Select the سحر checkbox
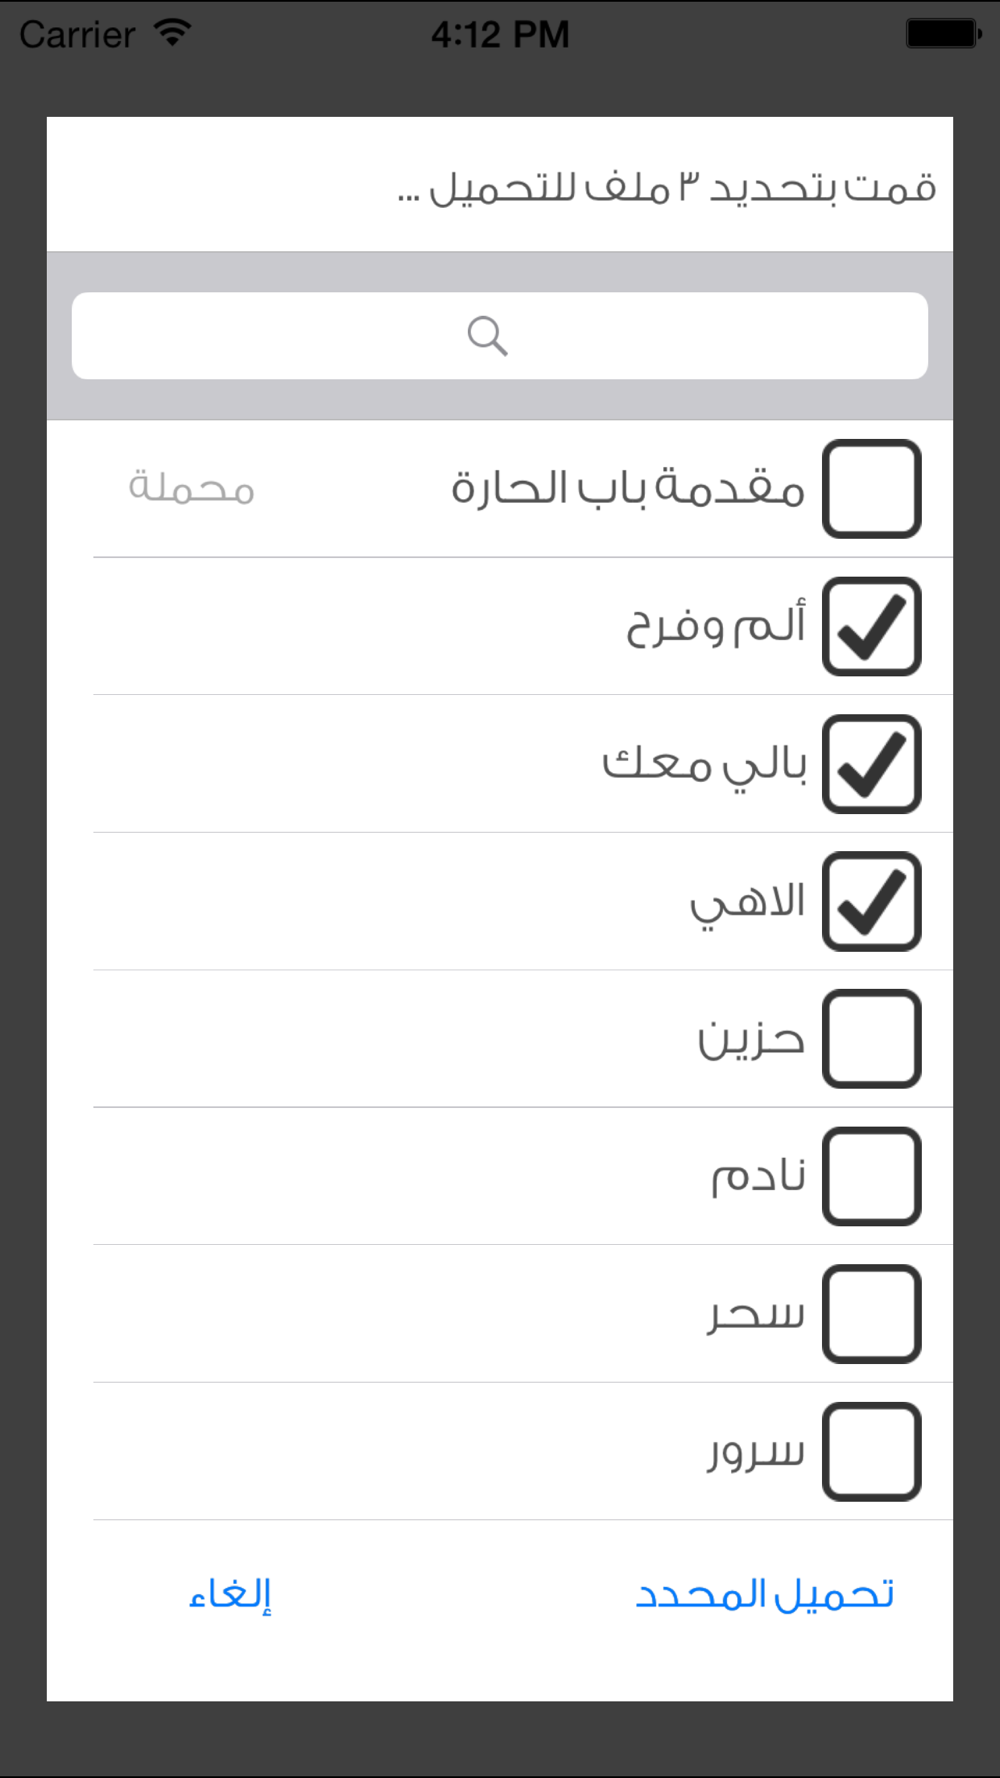The width and height of the screenshot is (1000, 1778). click(x=871, y=1314)
